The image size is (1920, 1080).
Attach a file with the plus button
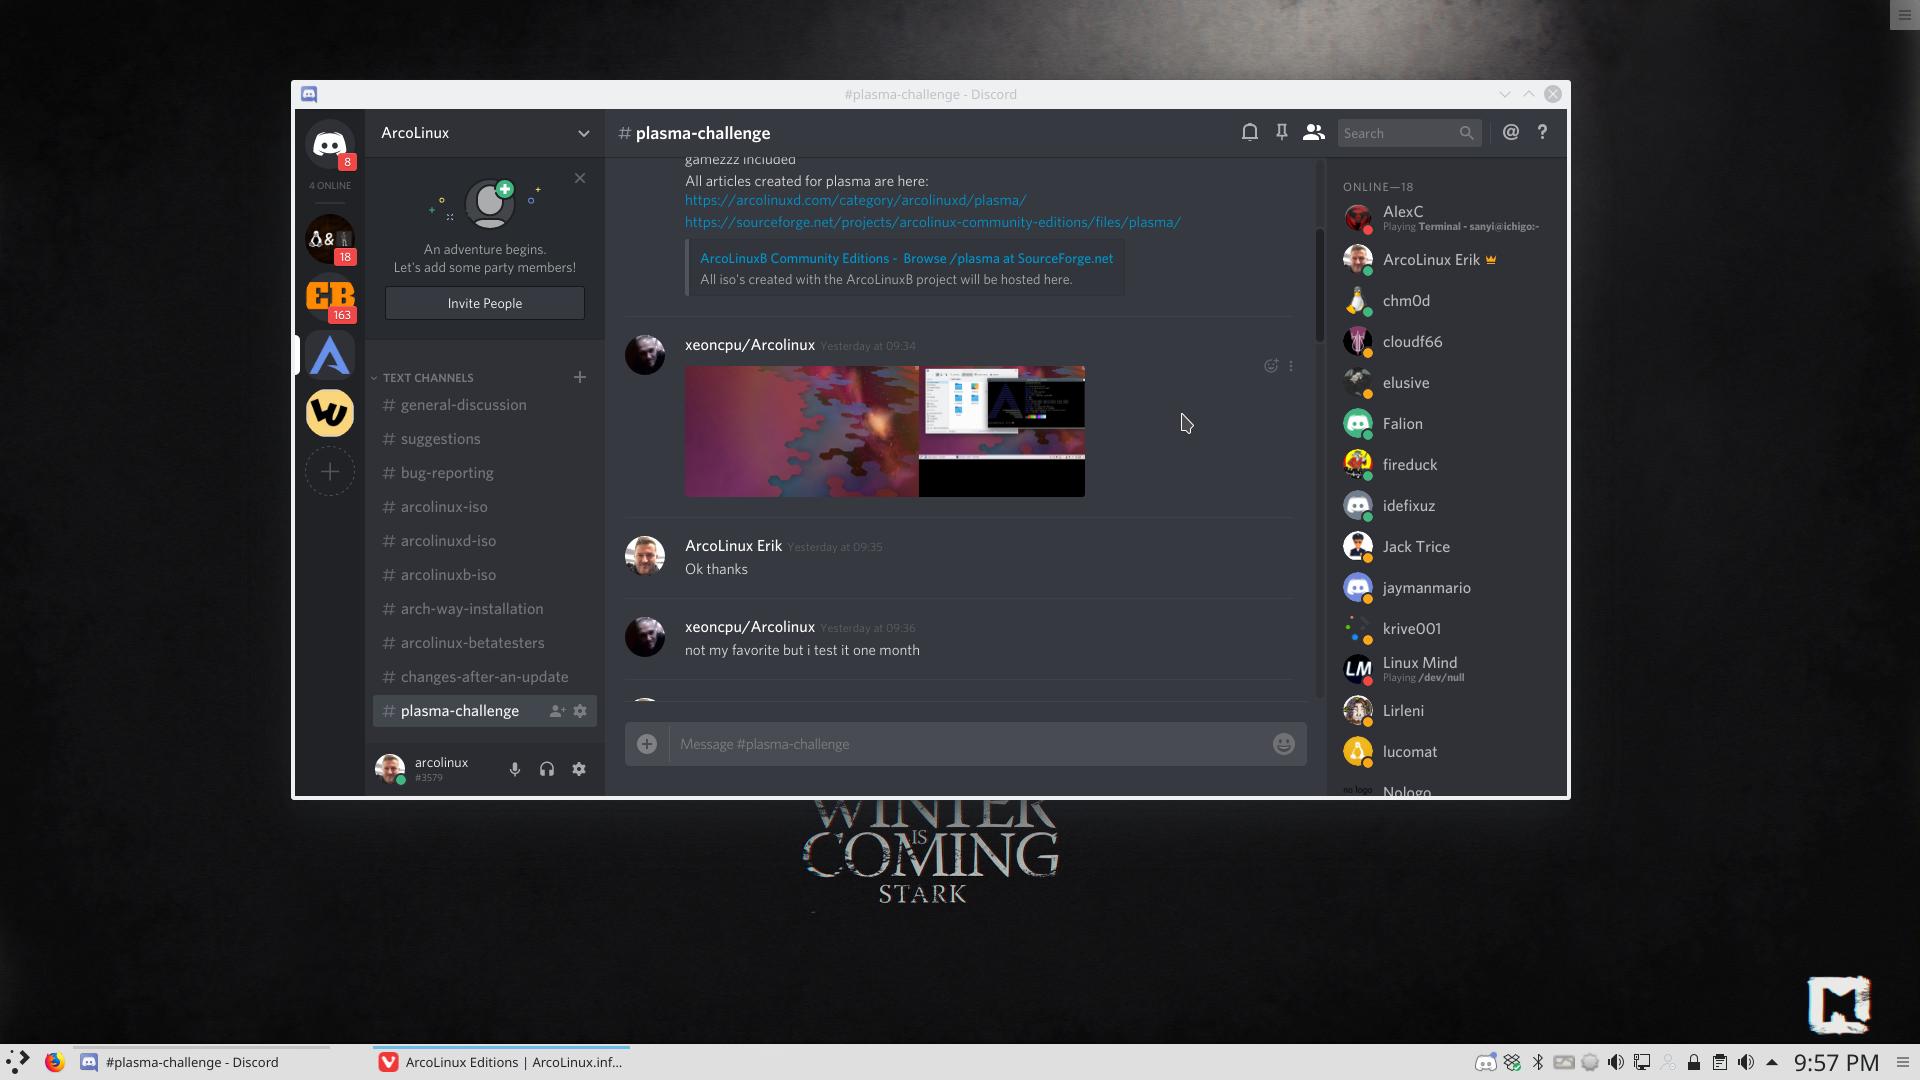coord(646,744)
